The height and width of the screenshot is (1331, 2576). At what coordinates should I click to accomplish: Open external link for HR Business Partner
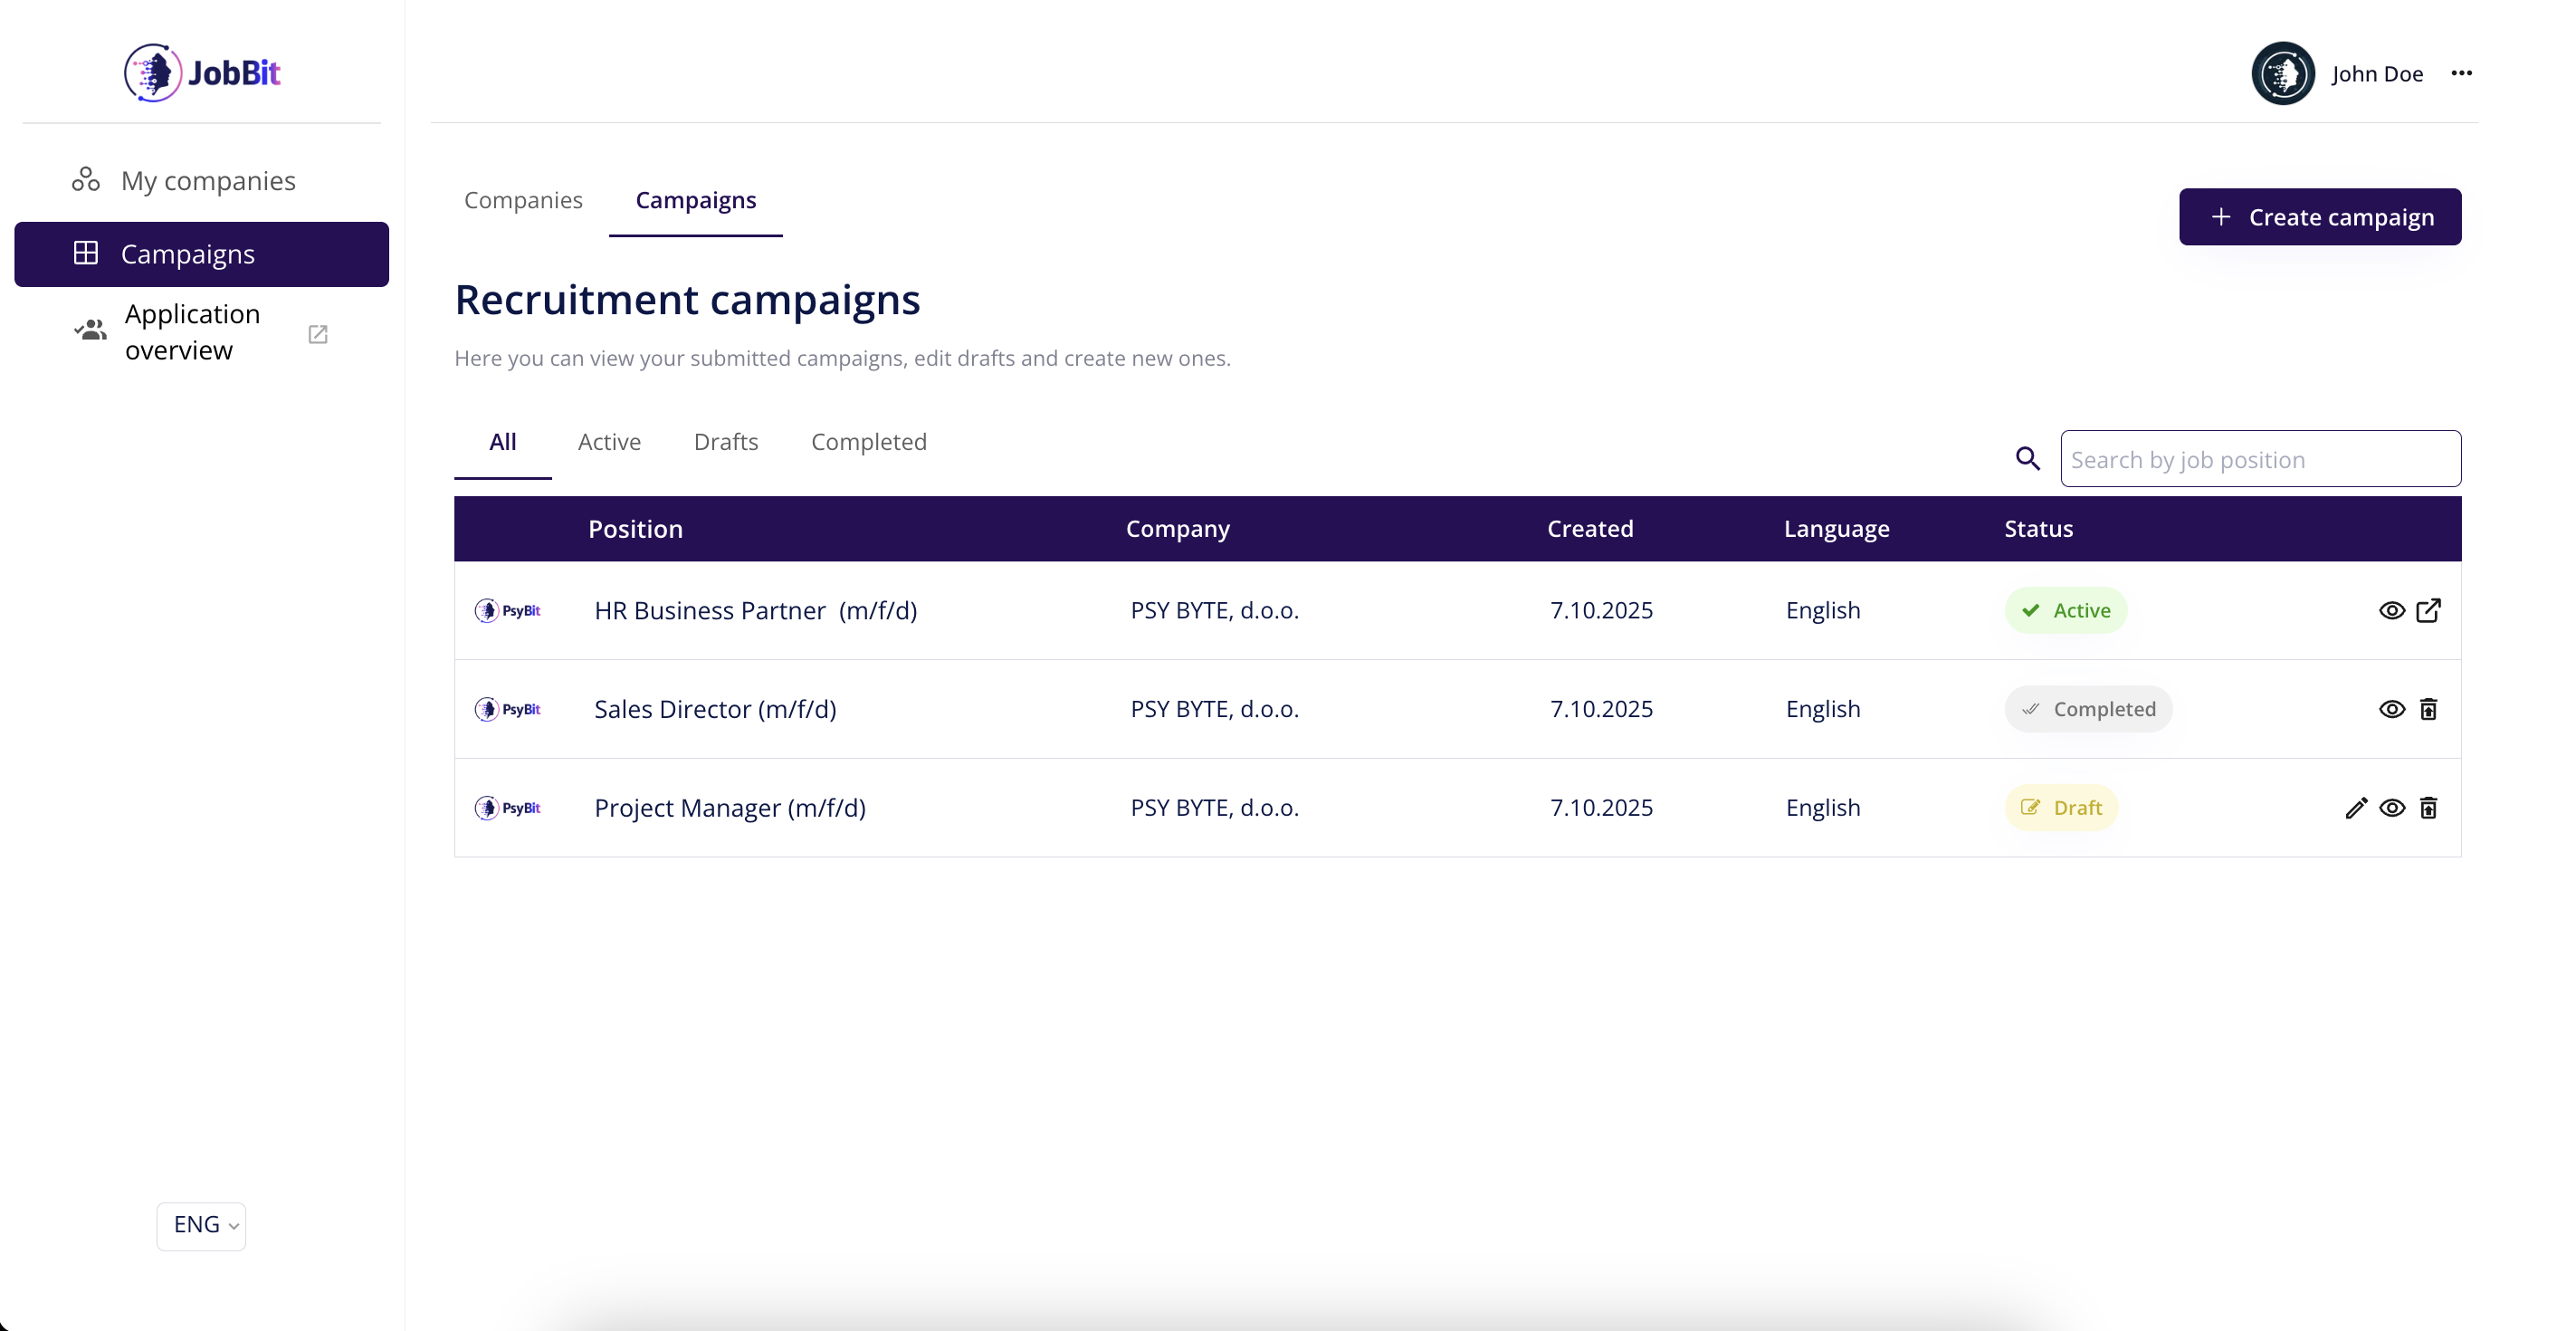(2428, 610)
